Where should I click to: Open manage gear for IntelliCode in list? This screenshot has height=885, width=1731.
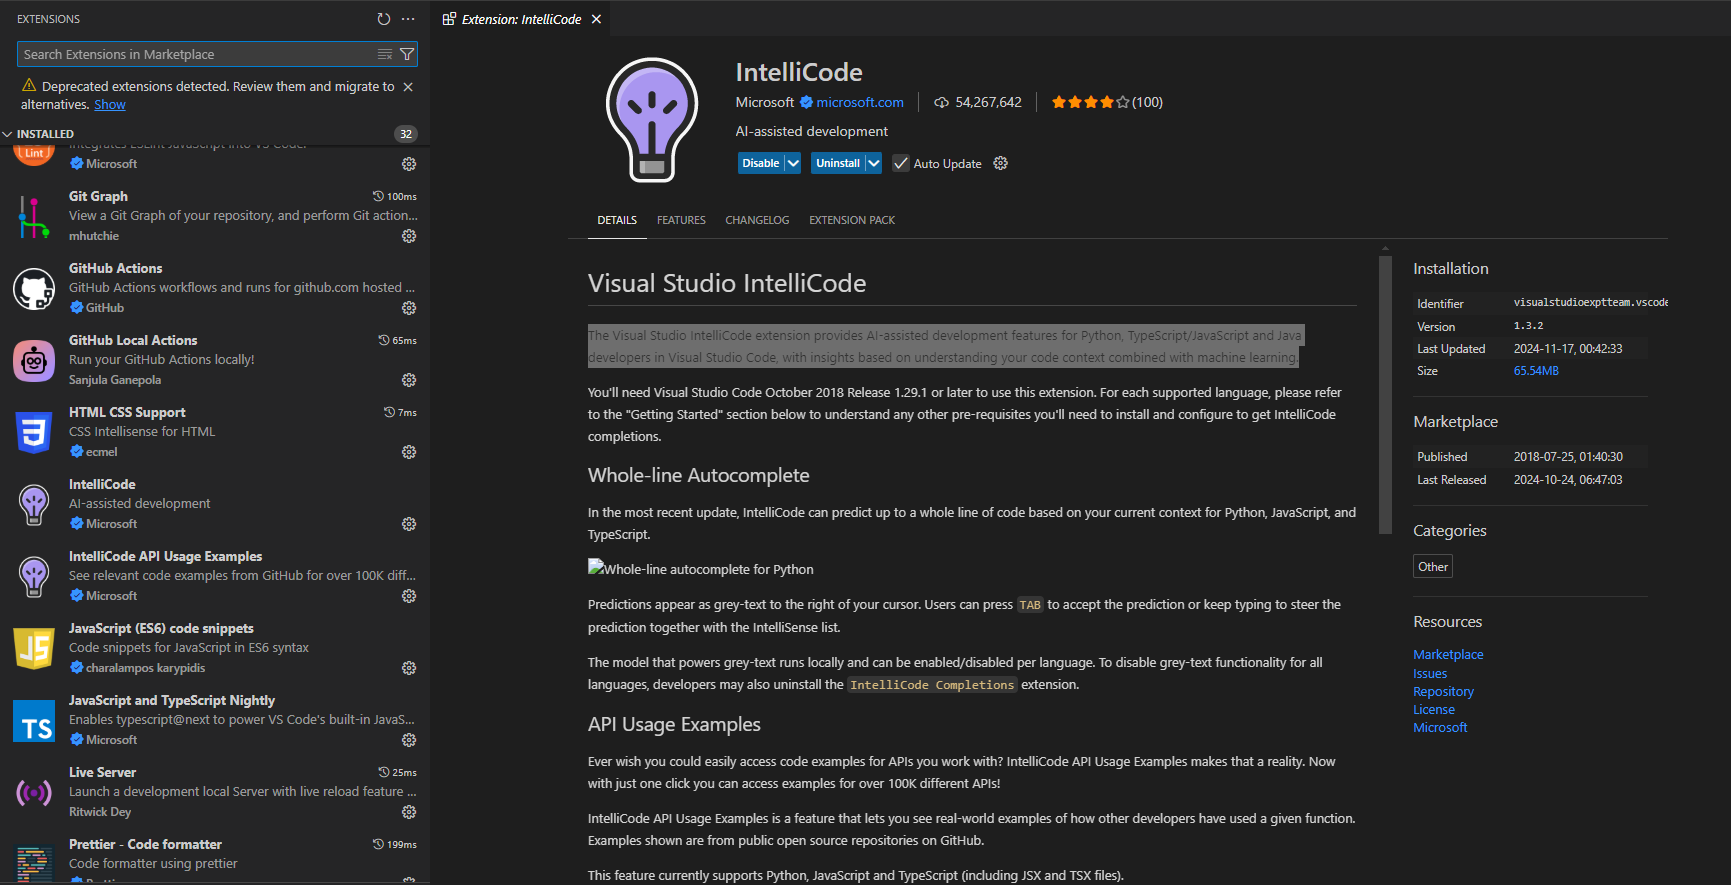409,524
